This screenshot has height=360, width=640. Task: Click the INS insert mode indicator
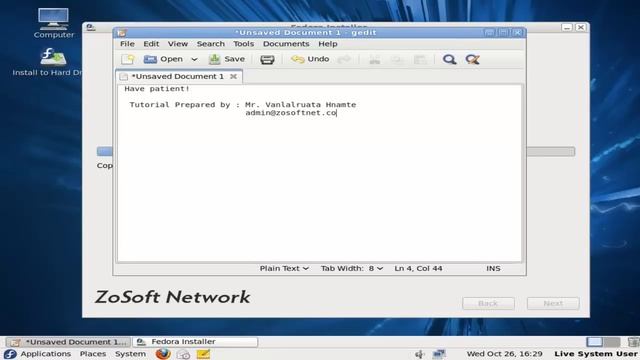pyautogui.click(x=493, y=269)
